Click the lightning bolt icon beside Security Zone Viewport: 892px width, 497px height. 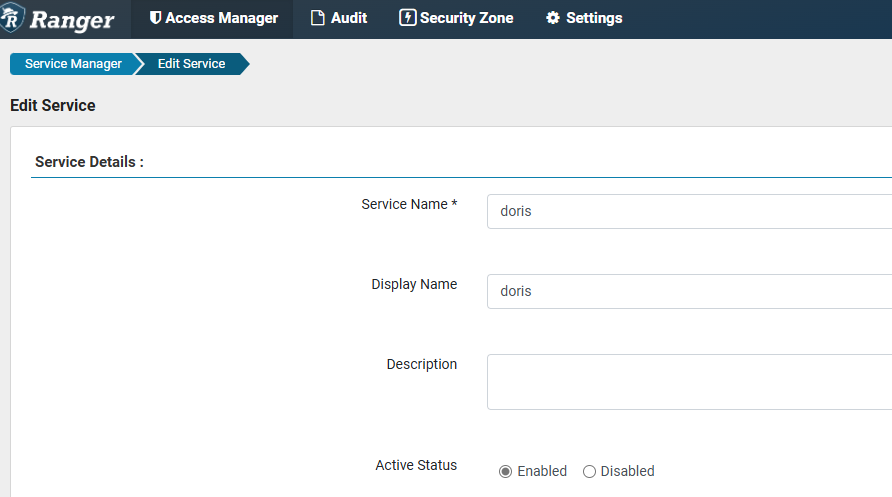click(407, 18)
